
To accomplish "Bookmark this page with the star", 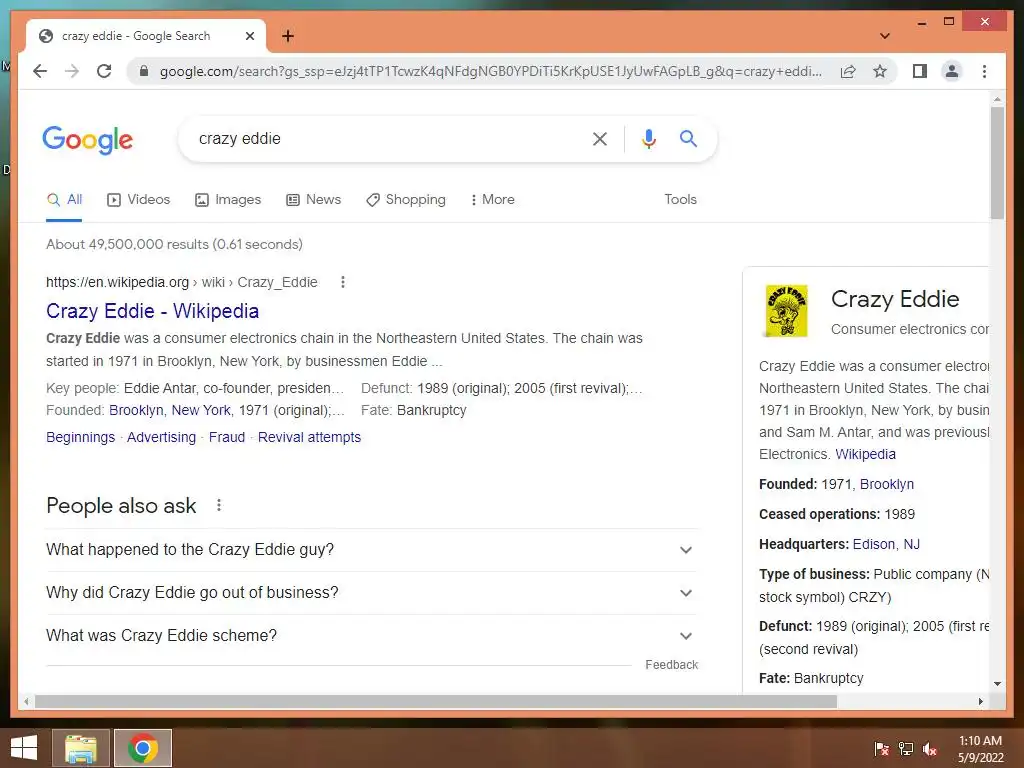I will (x=880, y=71).
